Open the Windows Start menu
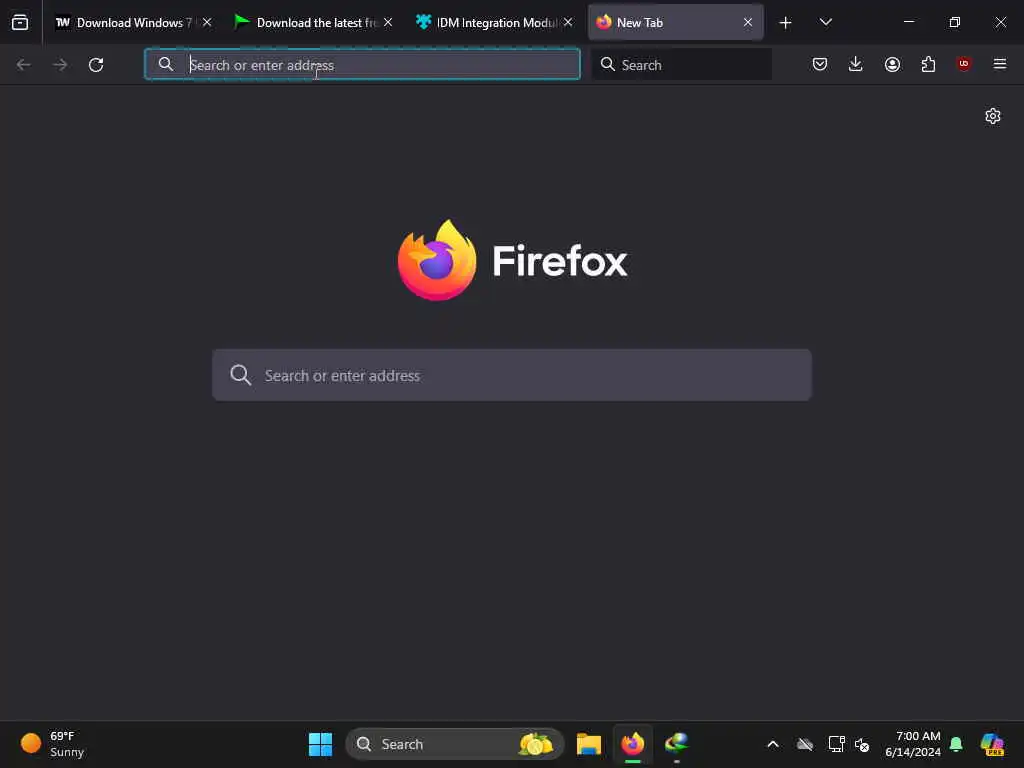The width and height of the screenshot is (1024, 768). [320, 744]
